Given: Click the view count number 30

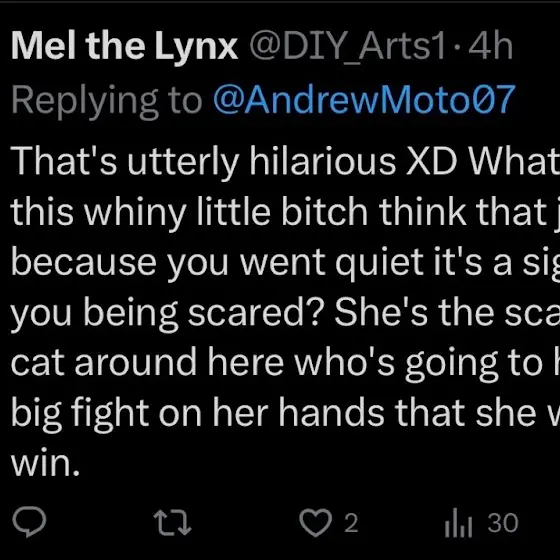Looking at the screenshot, I should point(503,523).
